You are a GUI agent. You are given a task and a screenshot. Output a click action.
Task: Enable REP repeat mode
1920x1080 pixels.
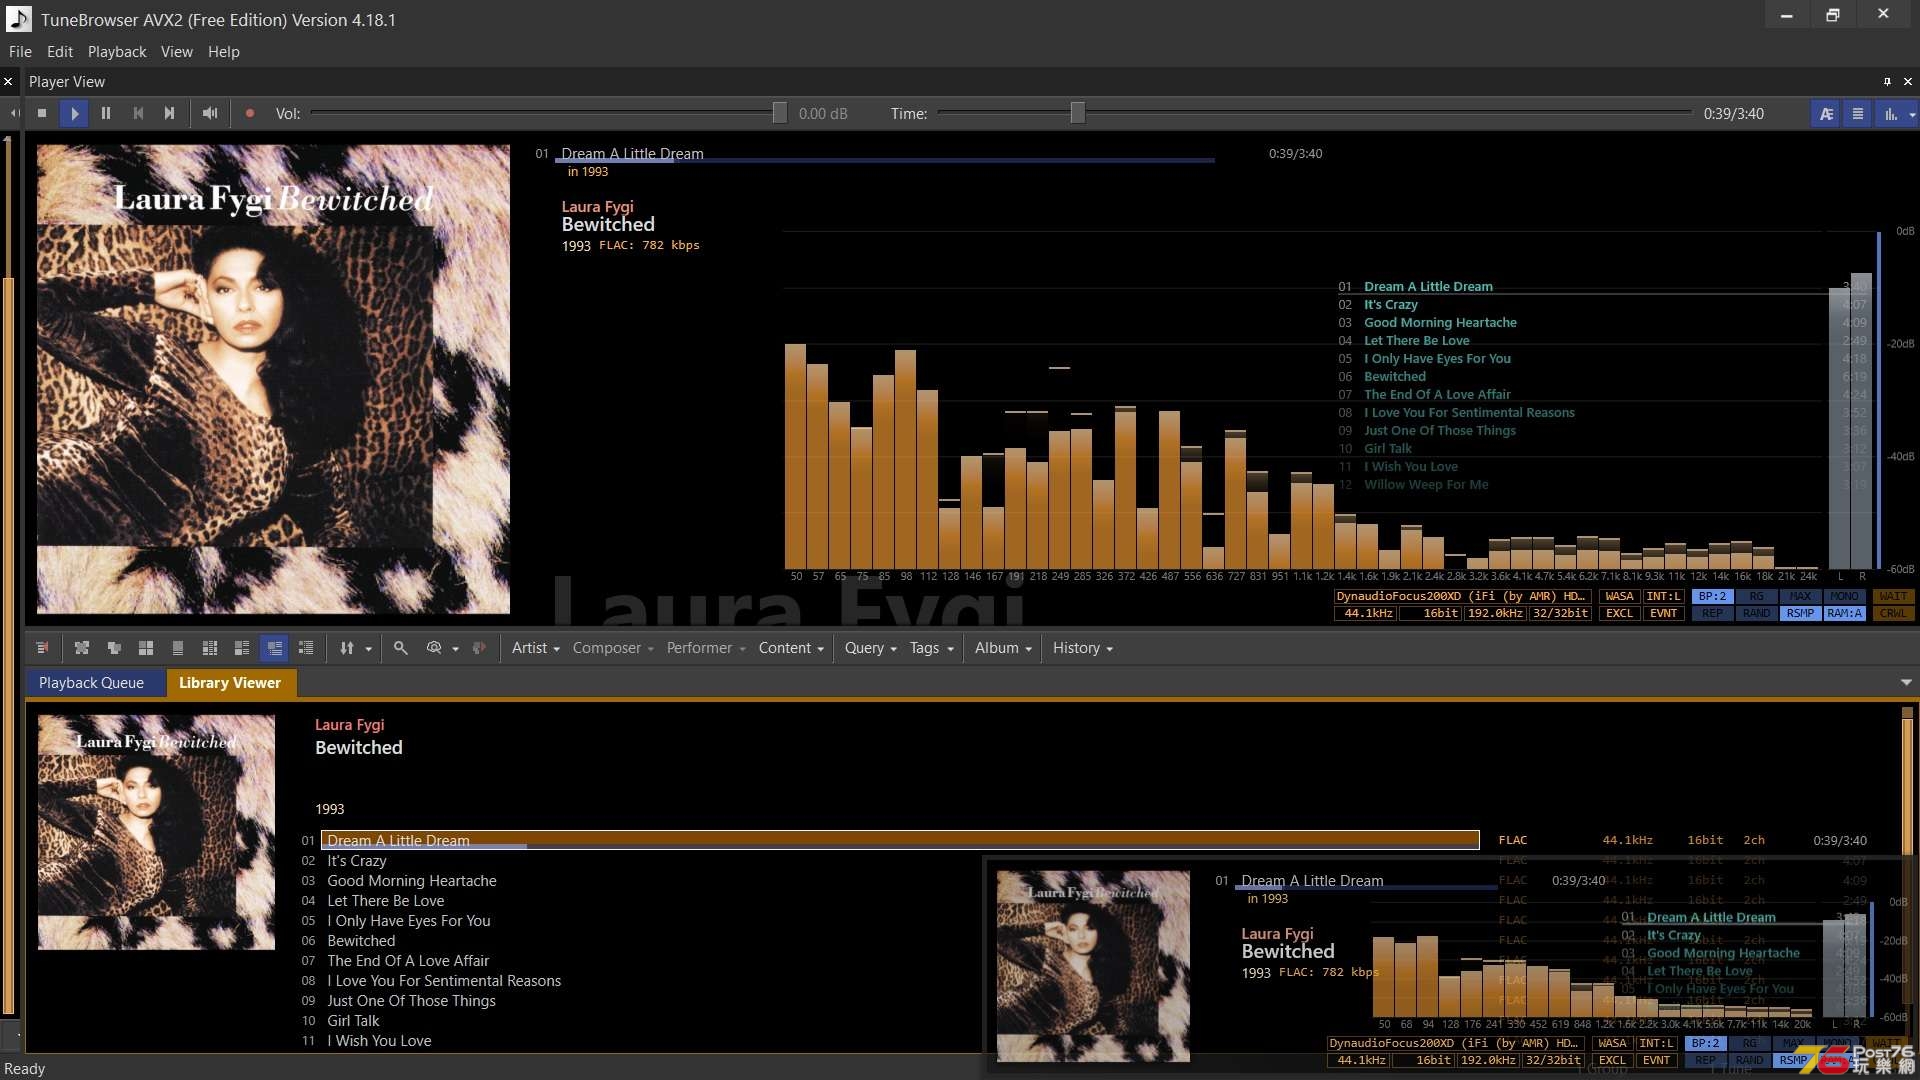pos(1712,613)
